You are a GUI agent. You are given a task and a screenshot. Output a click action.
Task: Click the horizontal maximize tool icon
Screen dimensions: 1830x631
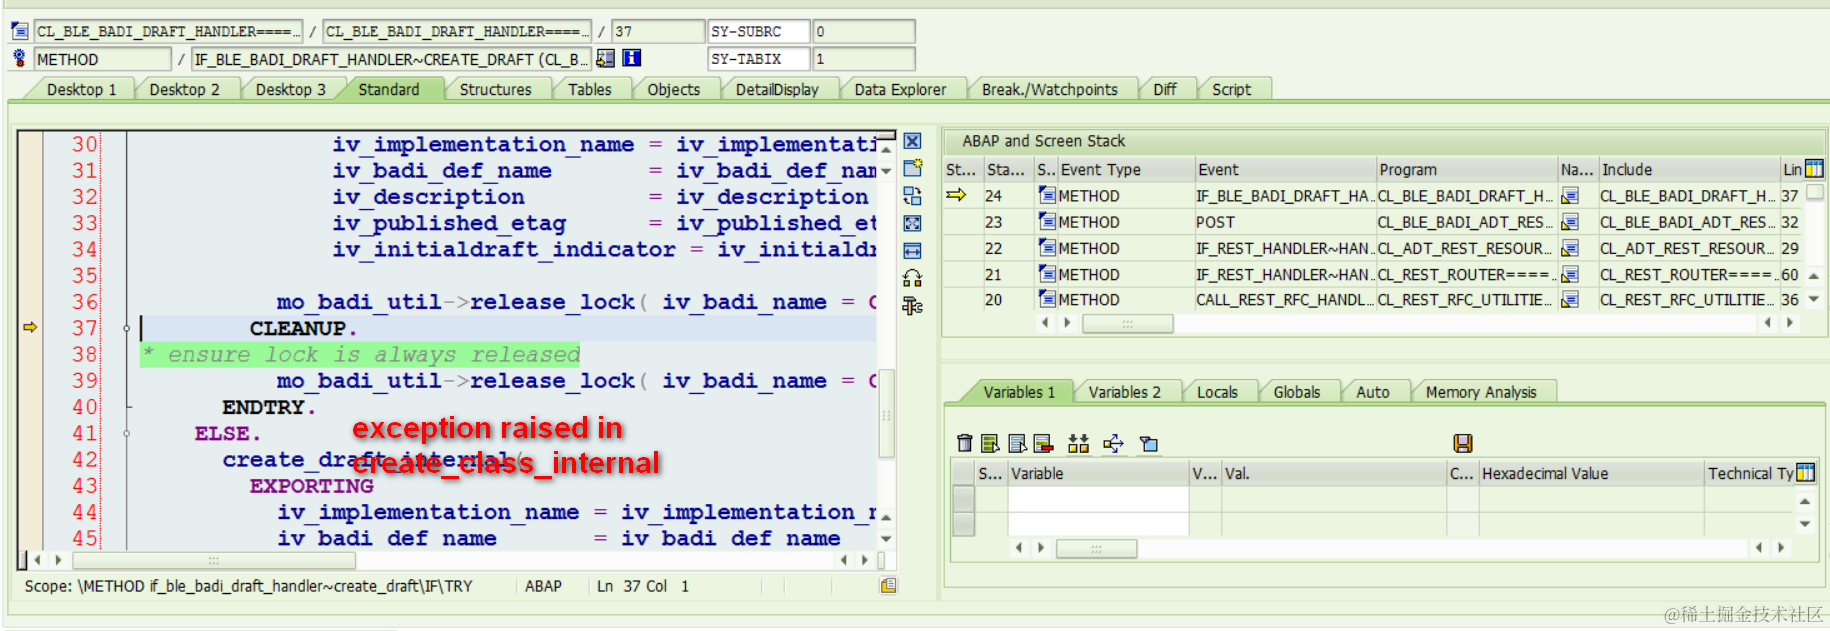click(912, 251)
